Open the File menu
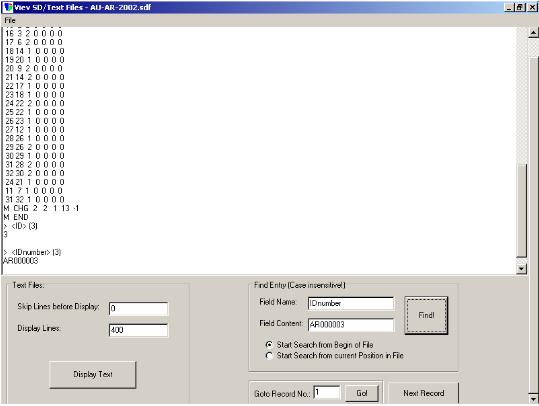The height and width of the screenshot is (406, 539). [10, 21]
